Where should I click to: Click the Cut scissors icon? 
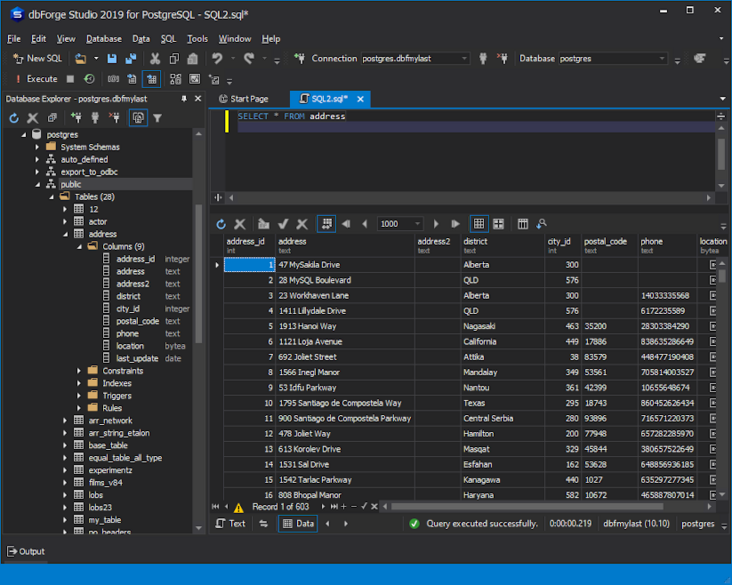(156, 59)
